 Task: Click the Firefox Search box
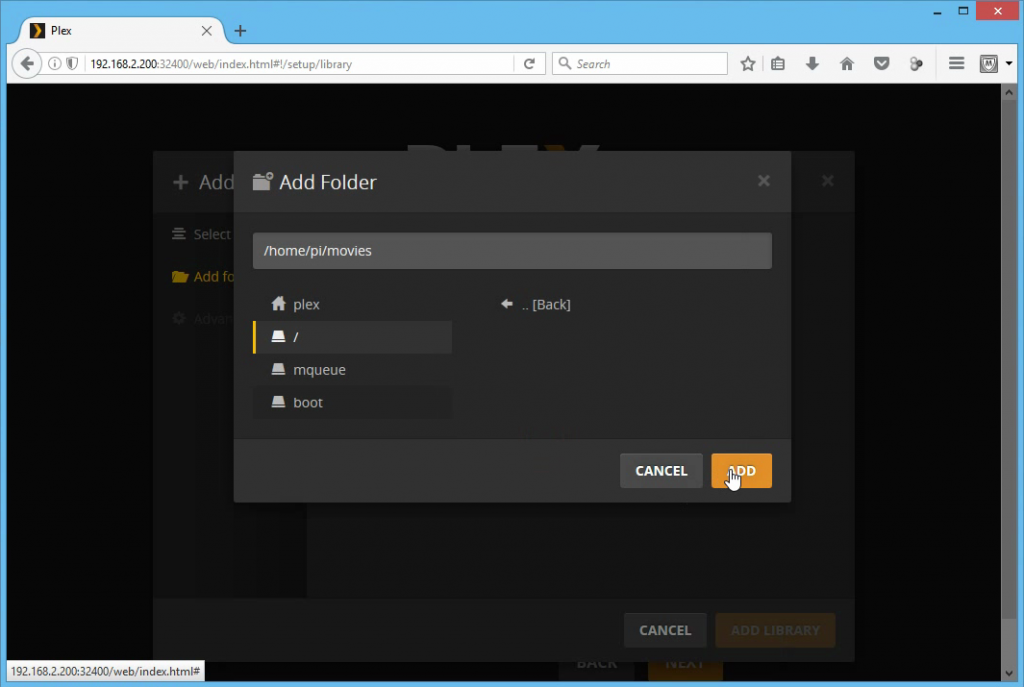click(x=640, y=63)
